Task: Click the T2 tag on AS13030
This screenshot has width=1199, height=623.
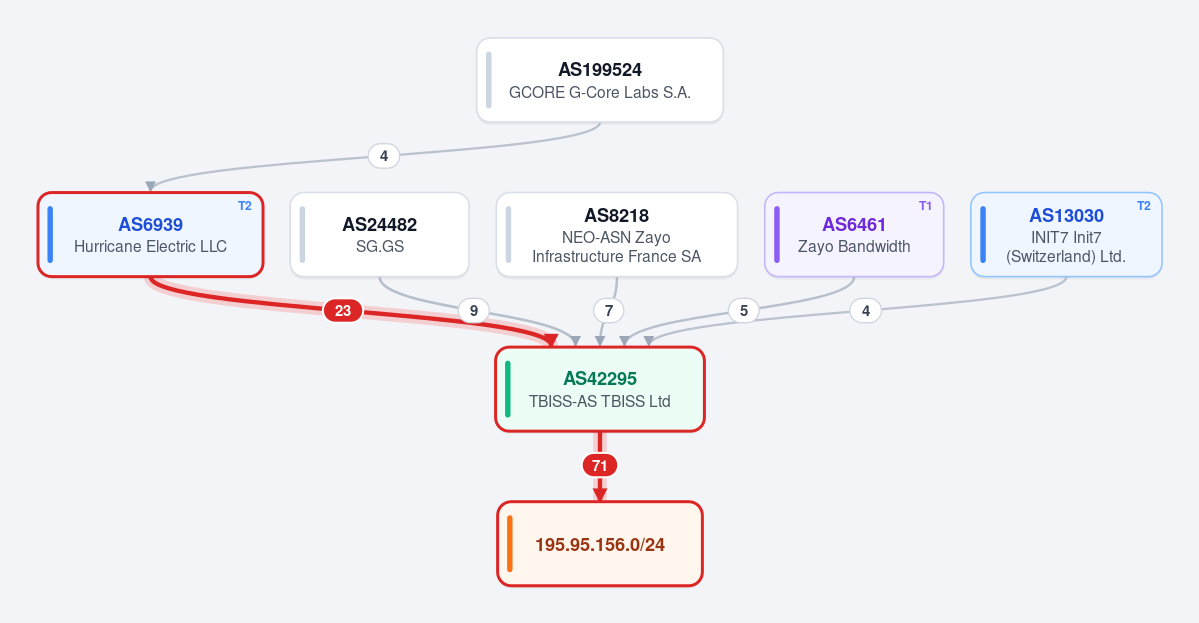Action: (1143, 206)
